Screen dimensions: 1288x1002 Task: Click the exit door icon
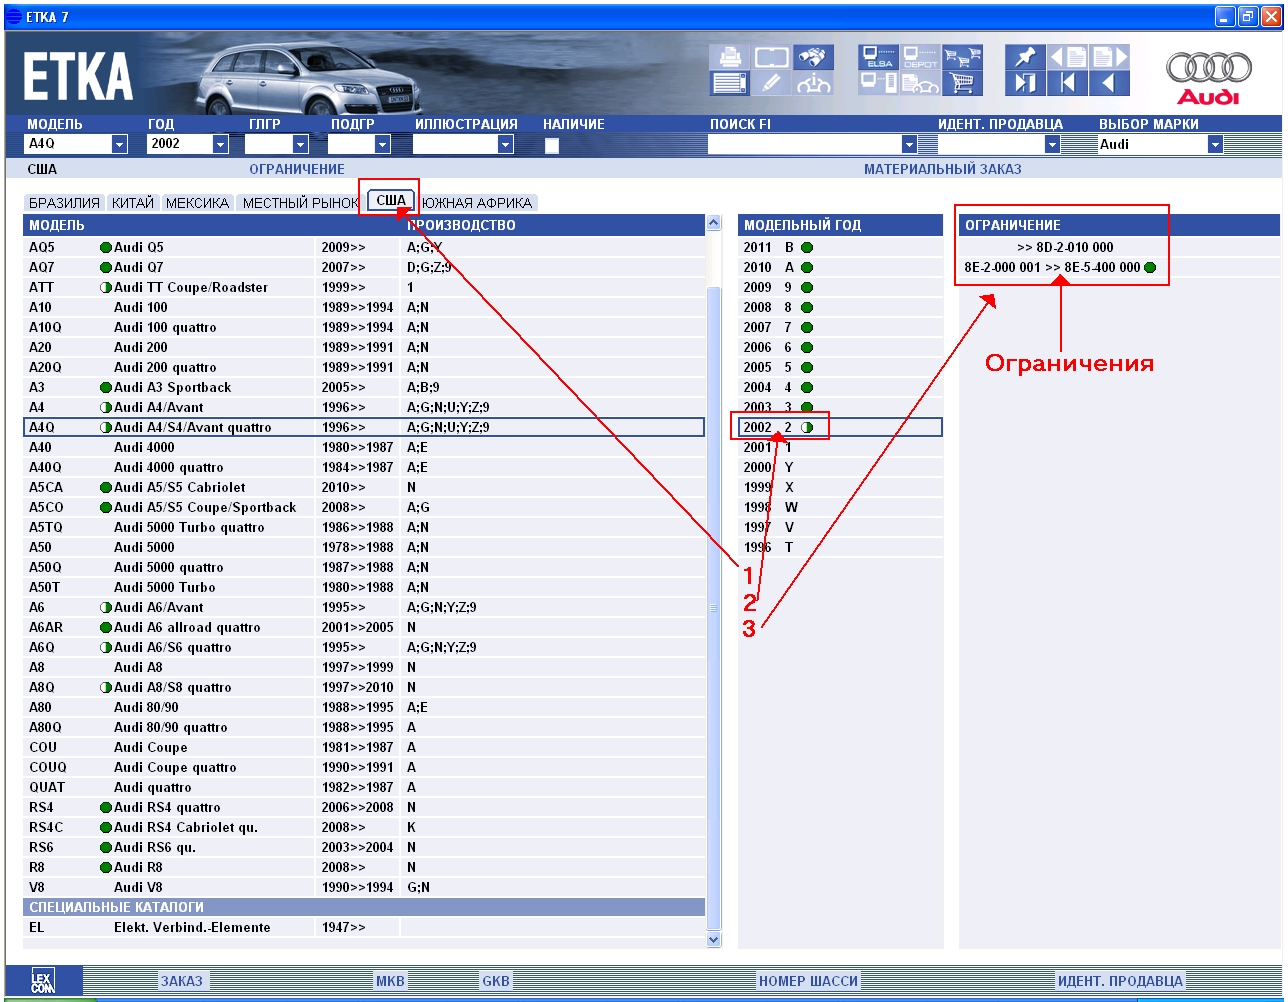click(1025, 83)
